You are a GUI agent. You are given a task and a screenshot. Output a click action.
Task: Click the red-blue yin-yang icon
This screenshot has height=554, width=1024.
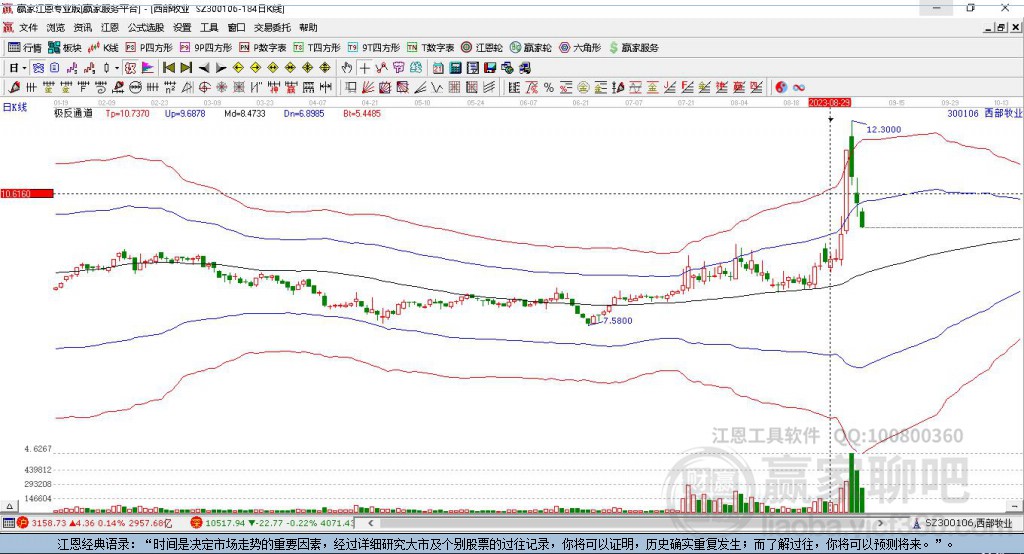coord(781,87)
